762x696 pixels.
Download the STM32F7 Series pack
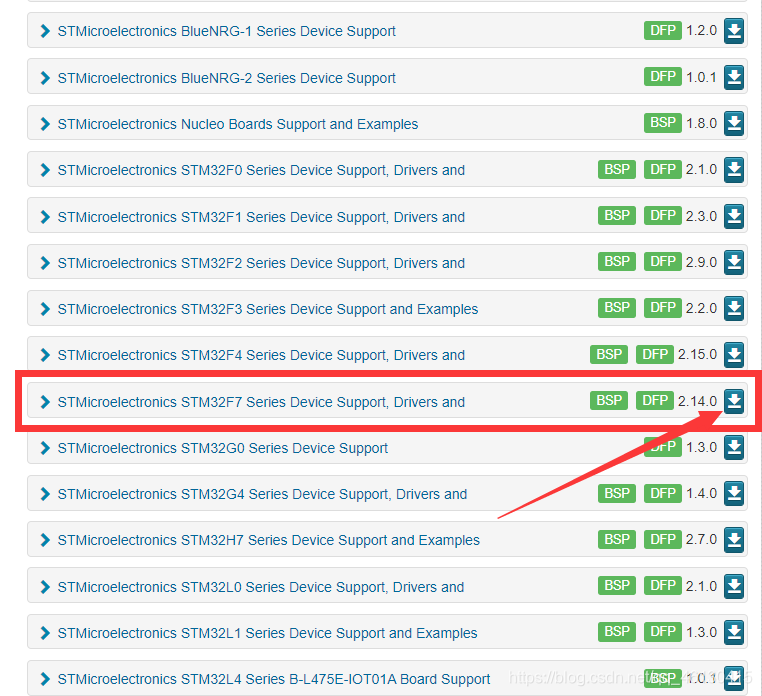734,401
